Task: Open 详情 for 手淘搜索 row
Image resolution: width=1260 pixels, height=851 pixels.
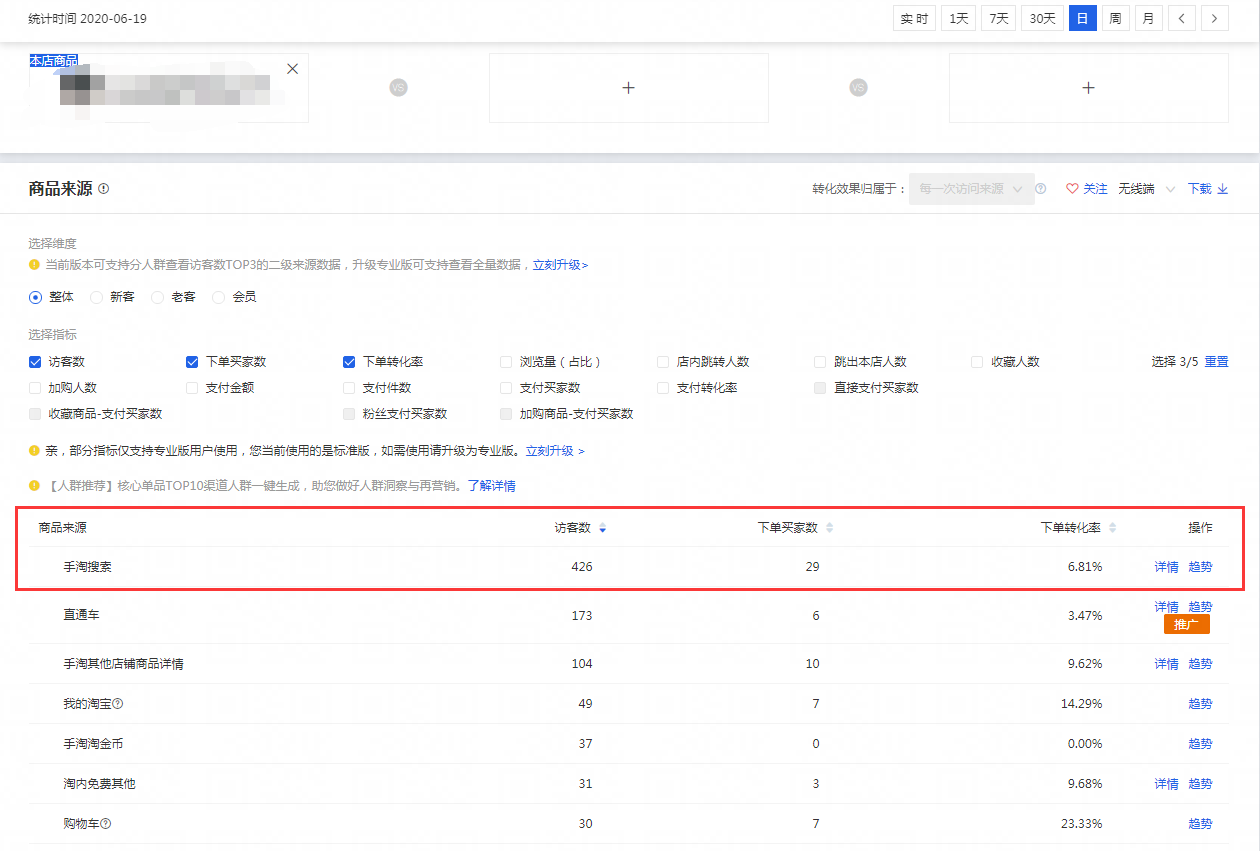Action: (1166, 567)
